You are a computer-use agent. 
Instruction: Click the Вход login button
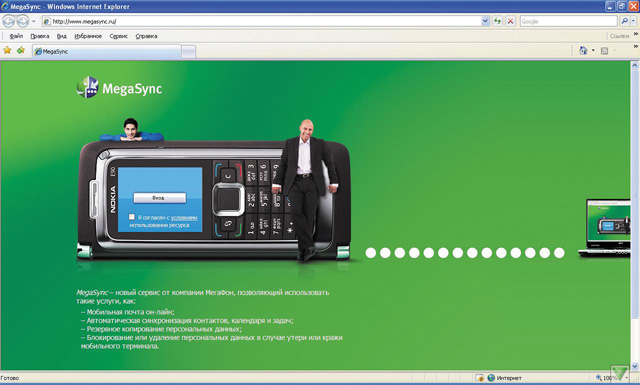[x=160, y=198]
